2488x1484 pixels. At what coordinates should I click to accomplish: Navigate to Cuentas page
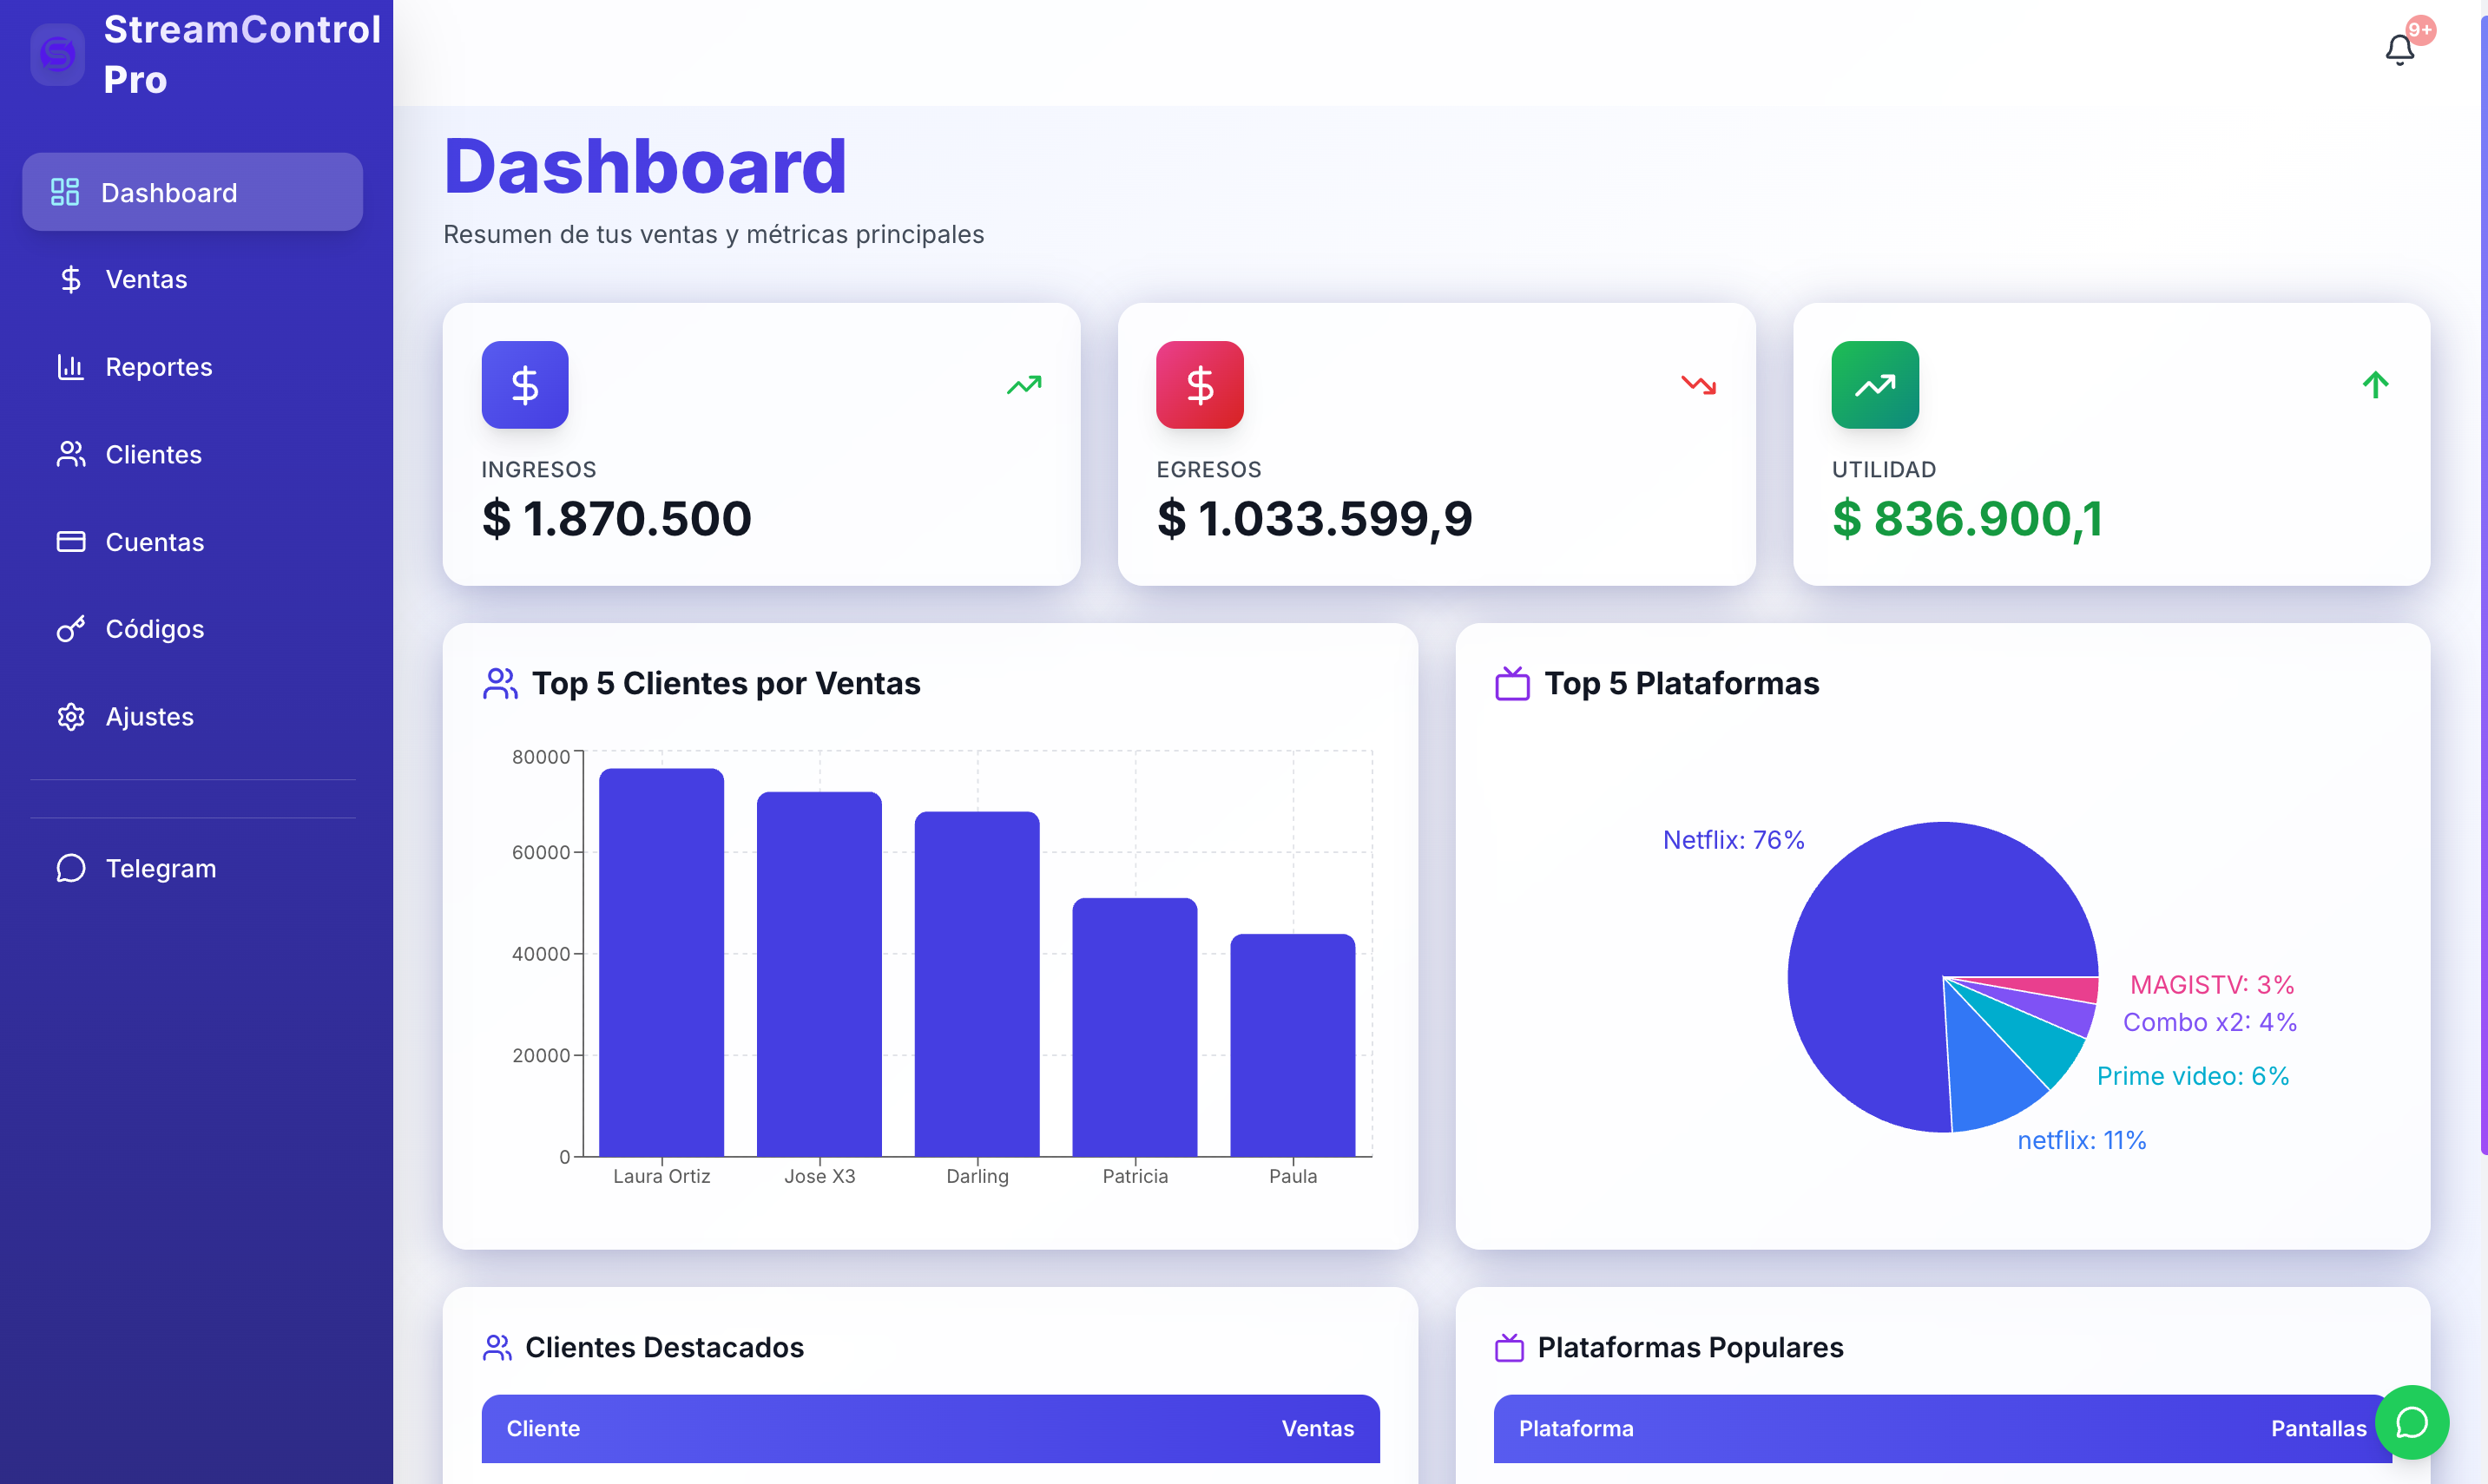click(192, 542)
